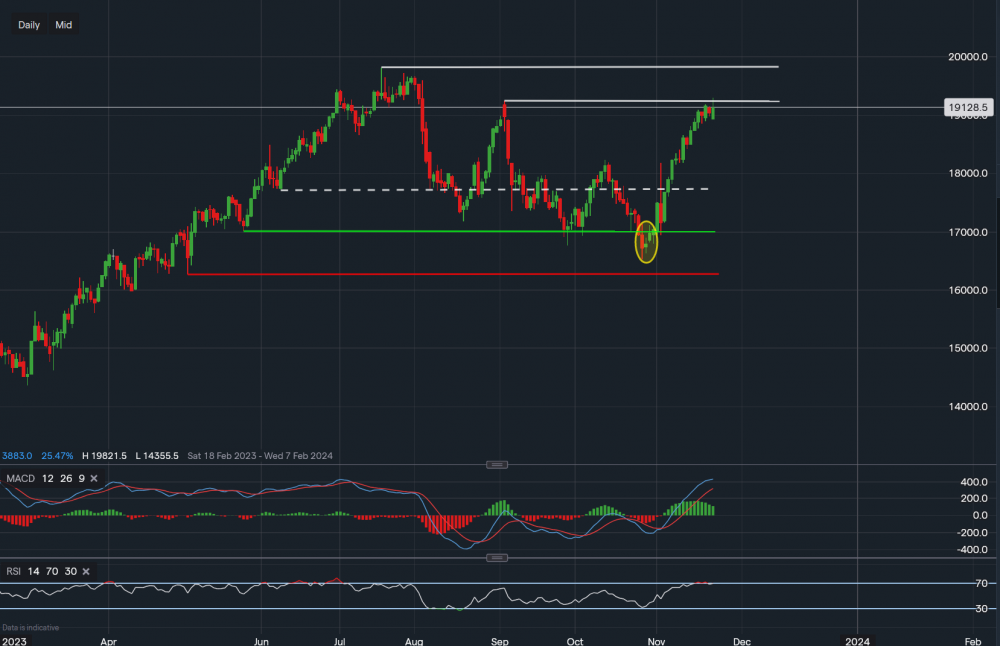The width and height of the screenshot is (1000, 646).
Task: Click the Nov label on the time axis
Action: 656,640
